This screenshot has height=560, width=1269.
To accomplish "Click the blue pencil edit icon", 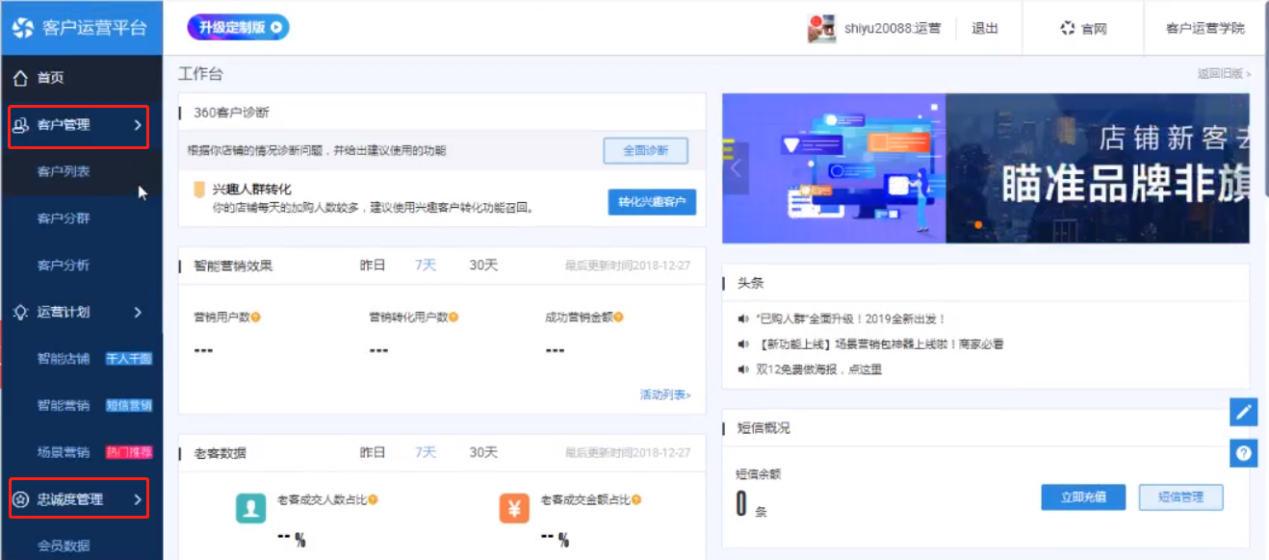I will click(x=1243, y=411).
